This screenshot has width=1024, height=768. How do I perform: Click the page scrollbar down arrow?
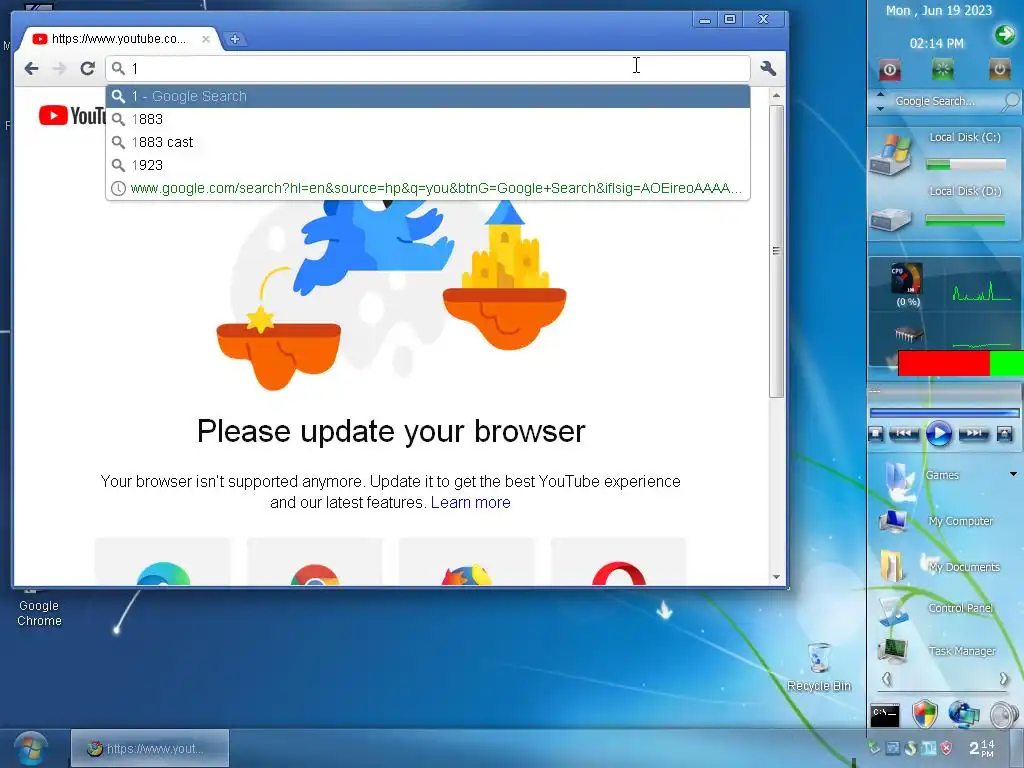(x=776, y=577)
